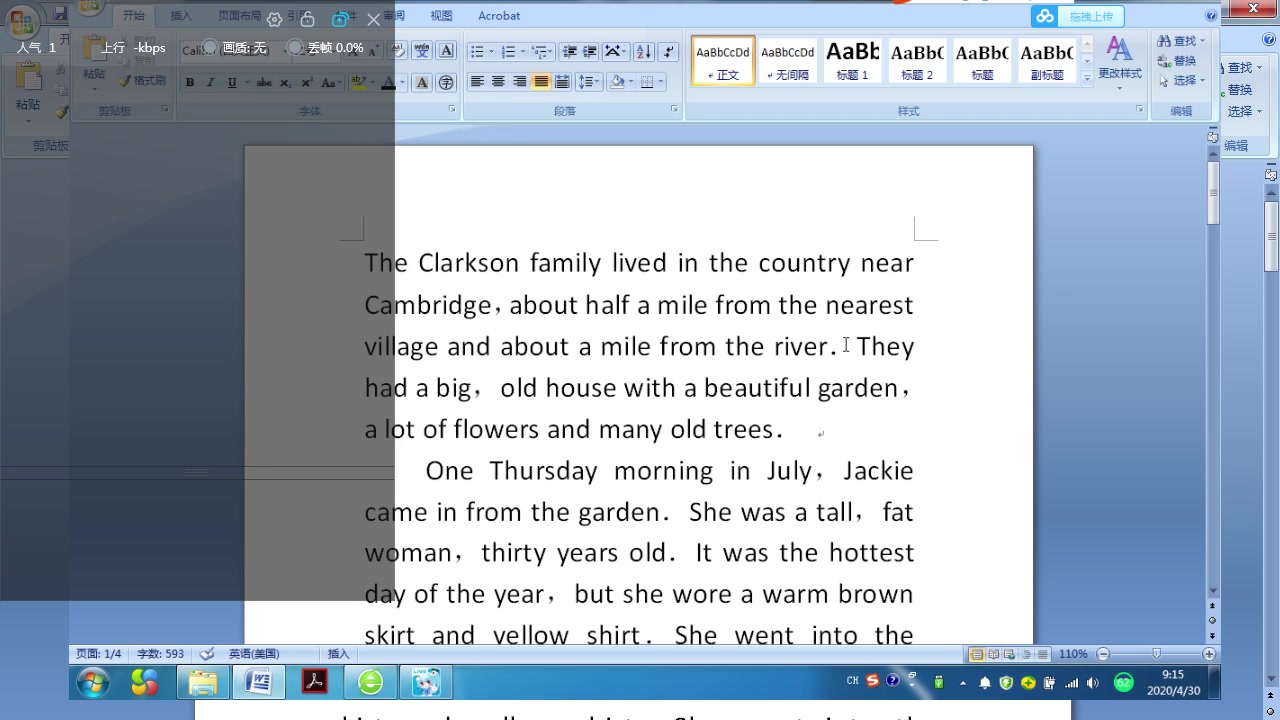This screenshot has height=720, width=1280.
Task: Click 拖拽上传 upload button
Action: click(1078, 16)
